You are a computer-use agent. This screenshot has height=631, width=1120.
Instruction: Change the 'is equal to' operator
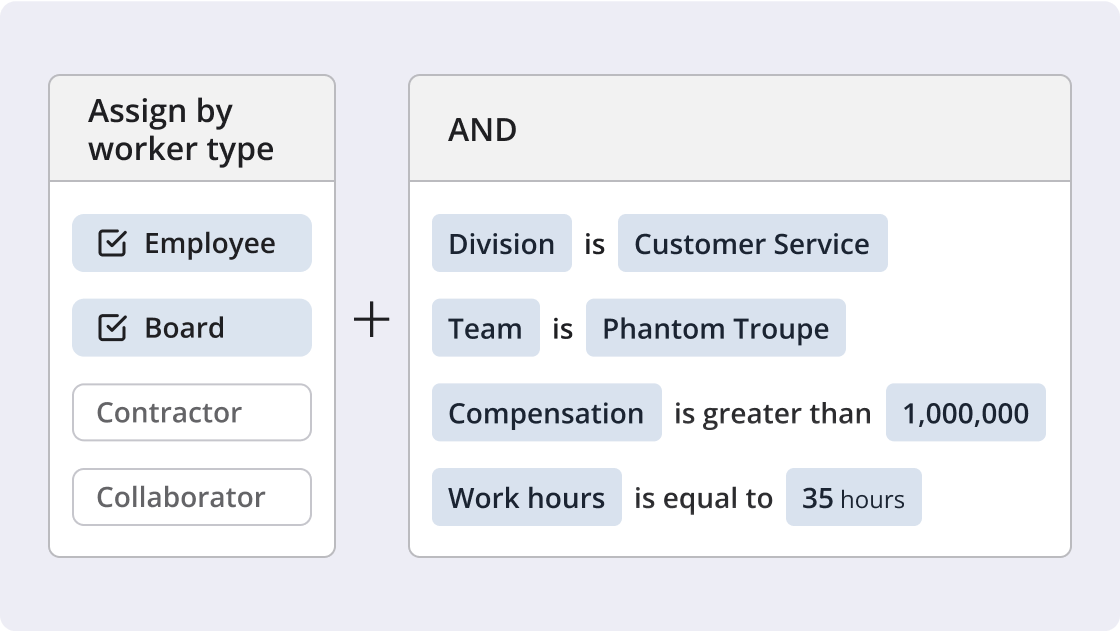coord(704,497)
